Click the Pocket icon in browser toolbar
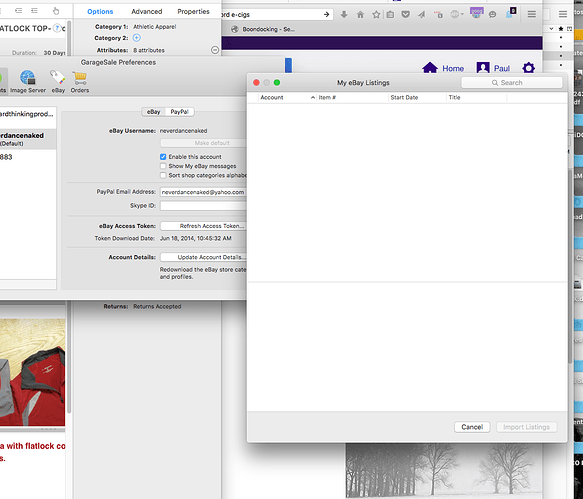 (406, 15)
